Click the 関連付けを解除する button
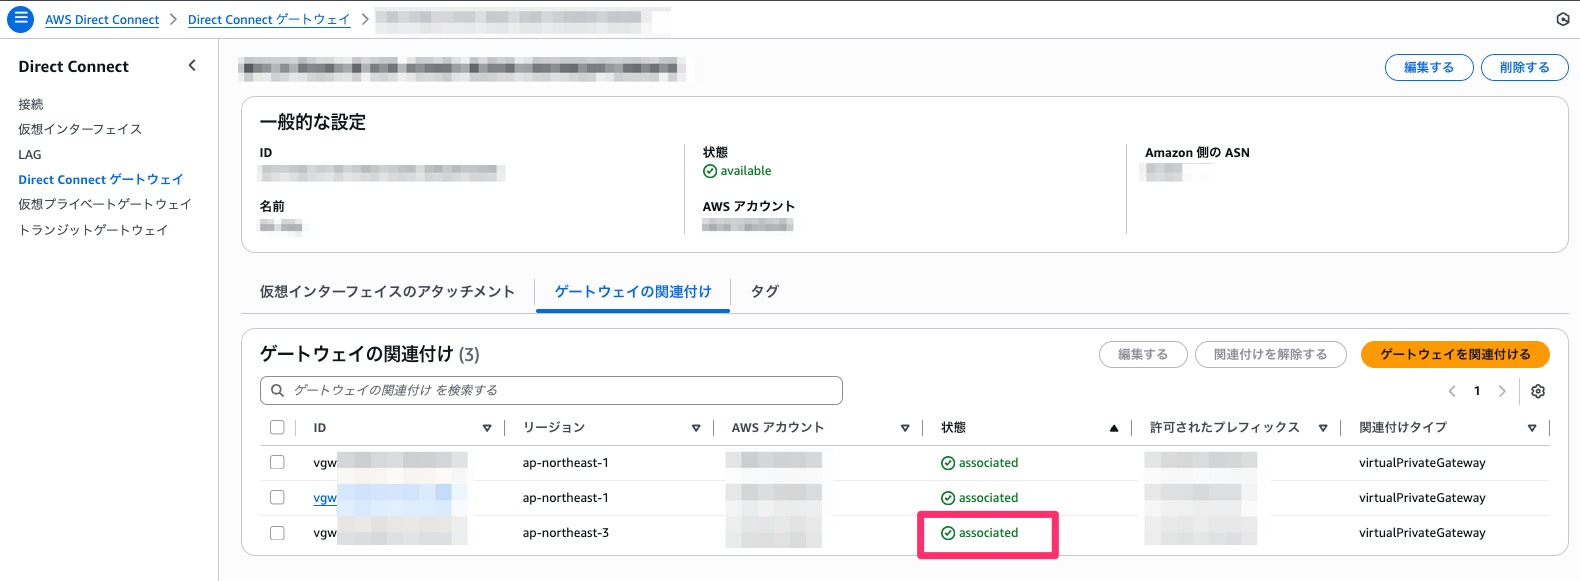Image resolution: width=1580 pixels, height=581 pixels. [1271, 354]
